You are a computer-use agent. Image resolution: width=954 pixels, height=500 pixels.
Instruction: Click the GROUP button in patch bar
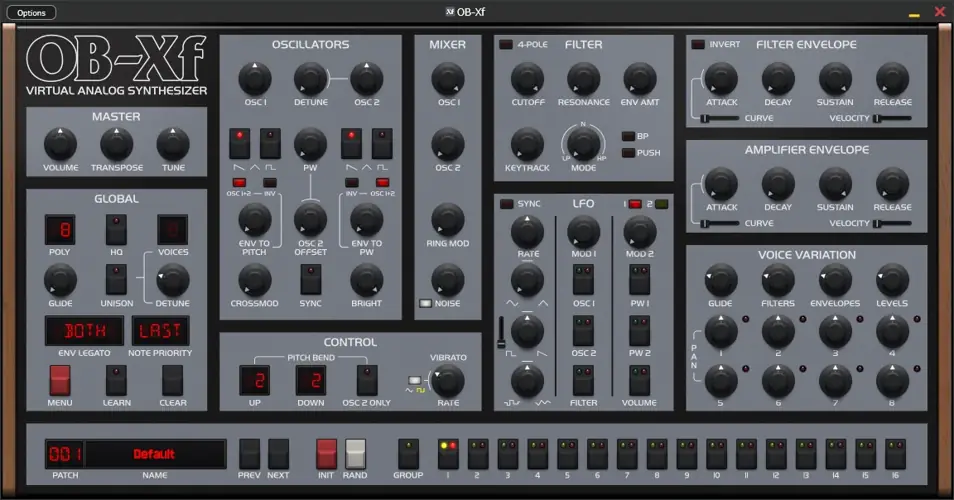point(408,454)
